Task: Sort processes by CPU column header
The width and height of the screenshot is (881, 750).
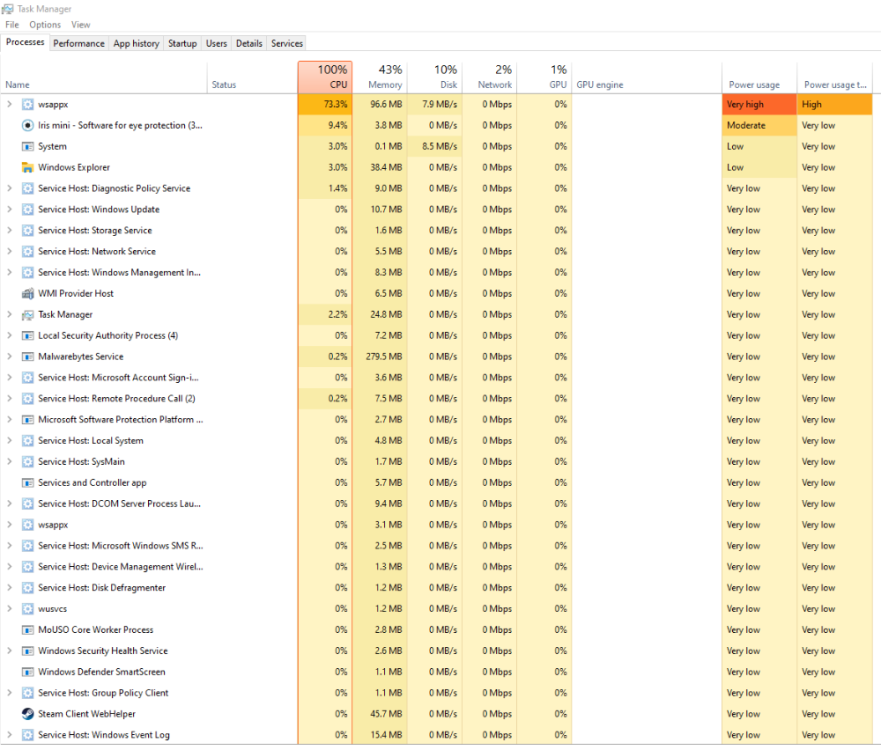Action: point(325,77)
